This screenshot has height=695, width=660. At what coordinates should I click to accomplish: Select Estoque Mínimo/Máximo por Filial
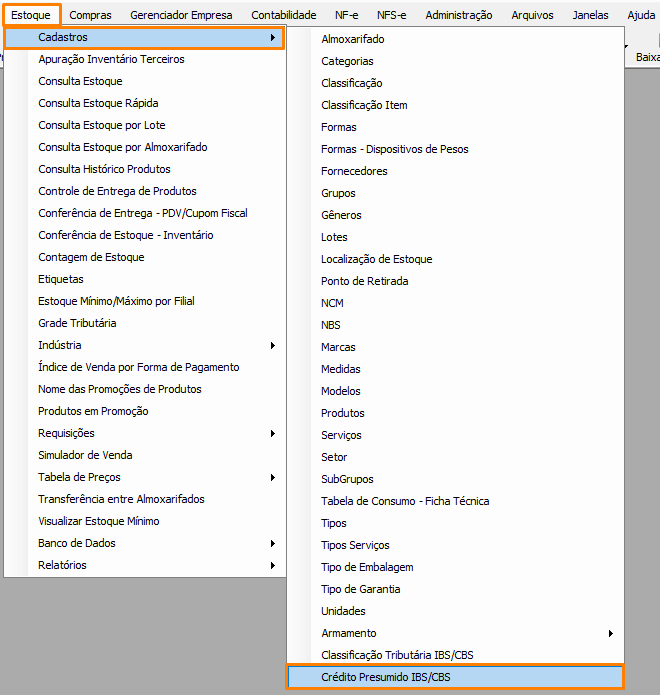[144, 301]
